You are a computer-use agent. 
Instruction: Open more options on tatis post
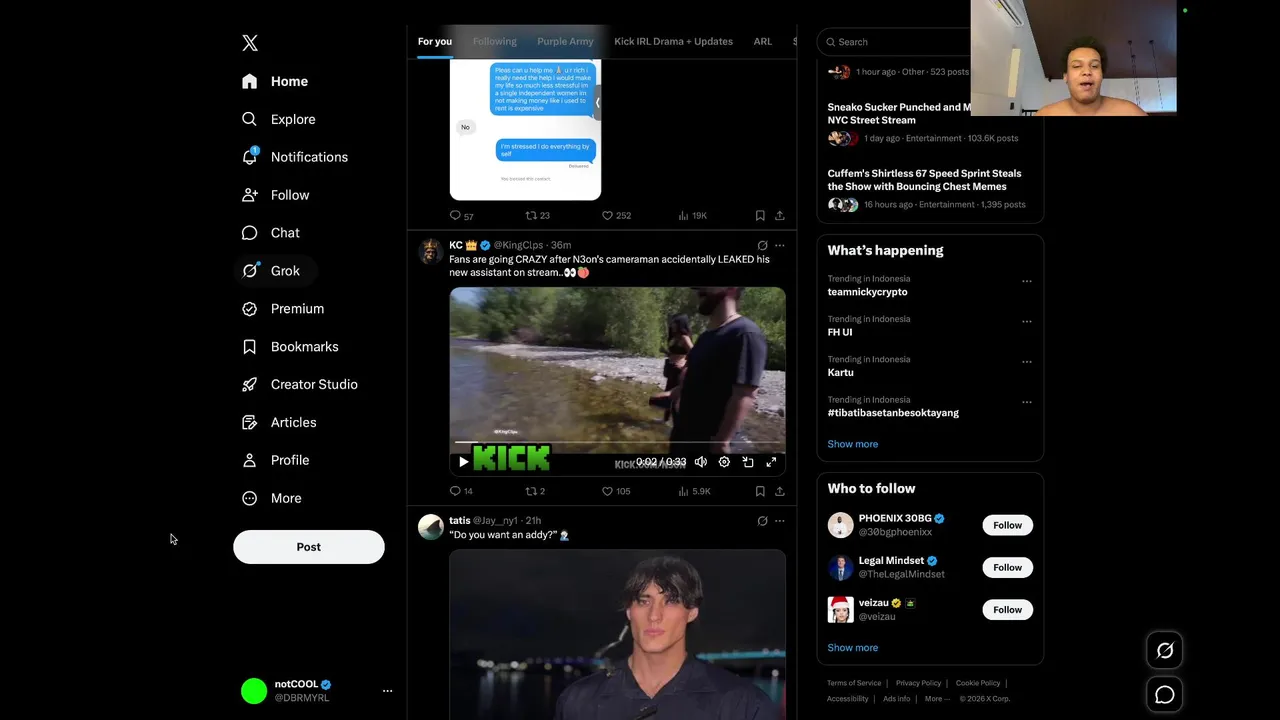click(x=780, y=521)
